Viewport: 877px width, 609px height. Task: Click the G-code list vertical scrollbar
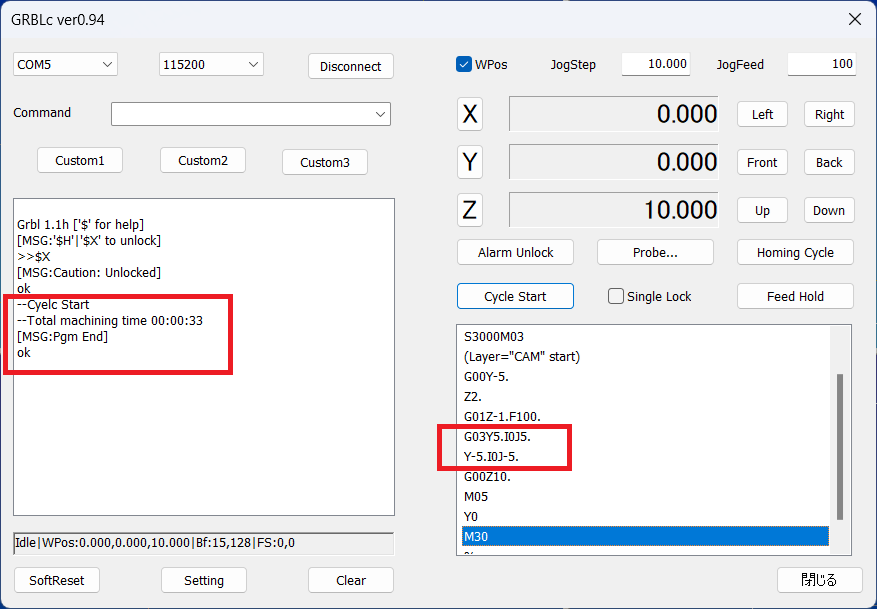pyautogui.click(x=840, y=445)
